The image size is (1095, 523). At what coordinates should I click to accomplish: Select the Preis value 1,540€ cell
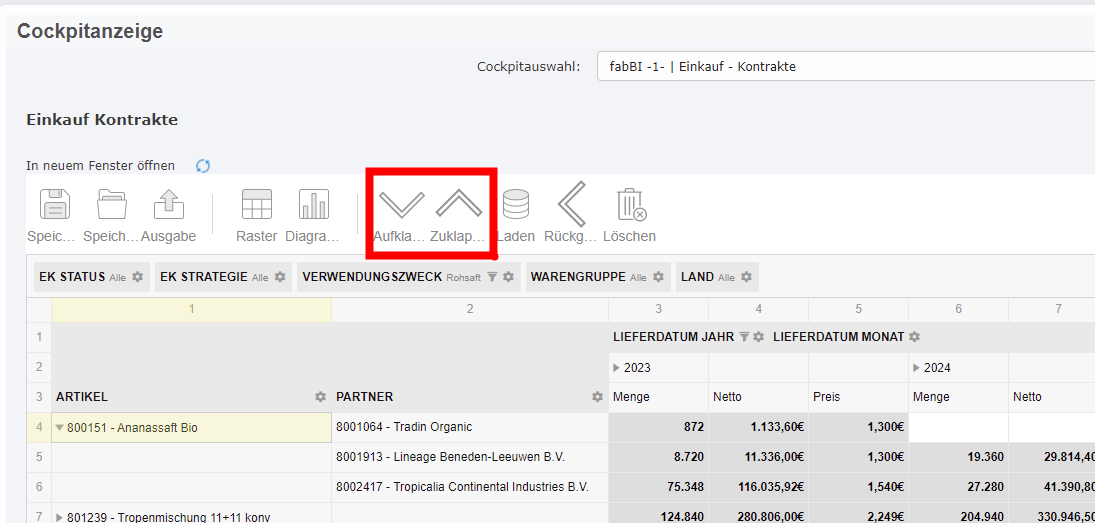click(859, 487)
